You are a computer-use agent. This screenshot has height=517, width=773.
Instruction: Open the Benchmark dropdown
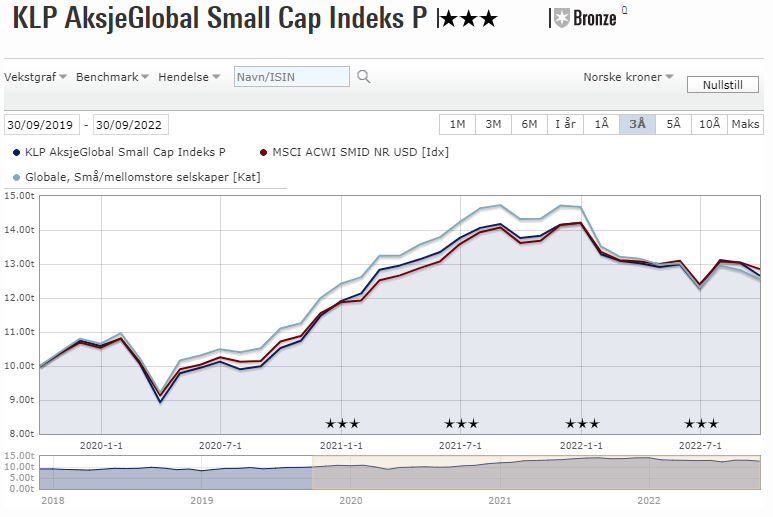(112, 77)
